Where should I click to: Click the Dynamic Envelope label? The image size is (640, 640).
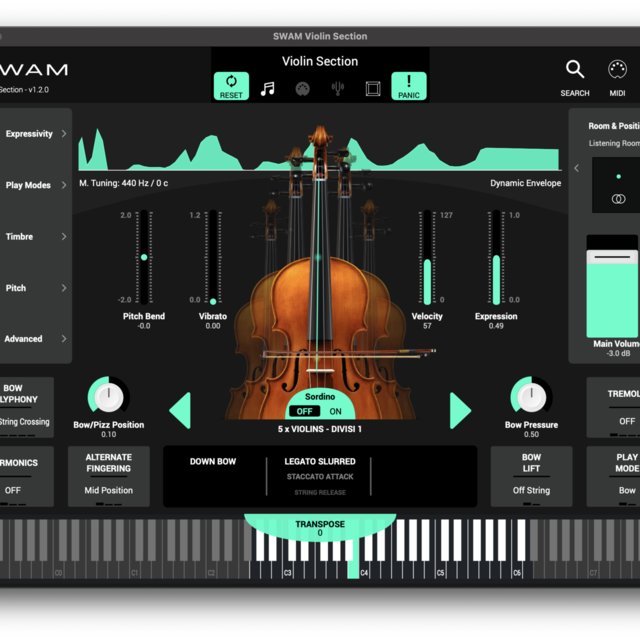525,183
